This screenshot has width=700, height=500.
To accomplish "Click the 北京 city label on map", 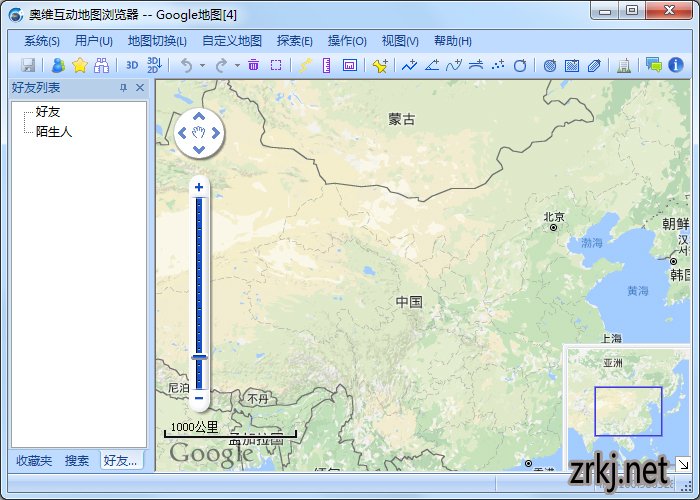I will (x=554, y=217).
